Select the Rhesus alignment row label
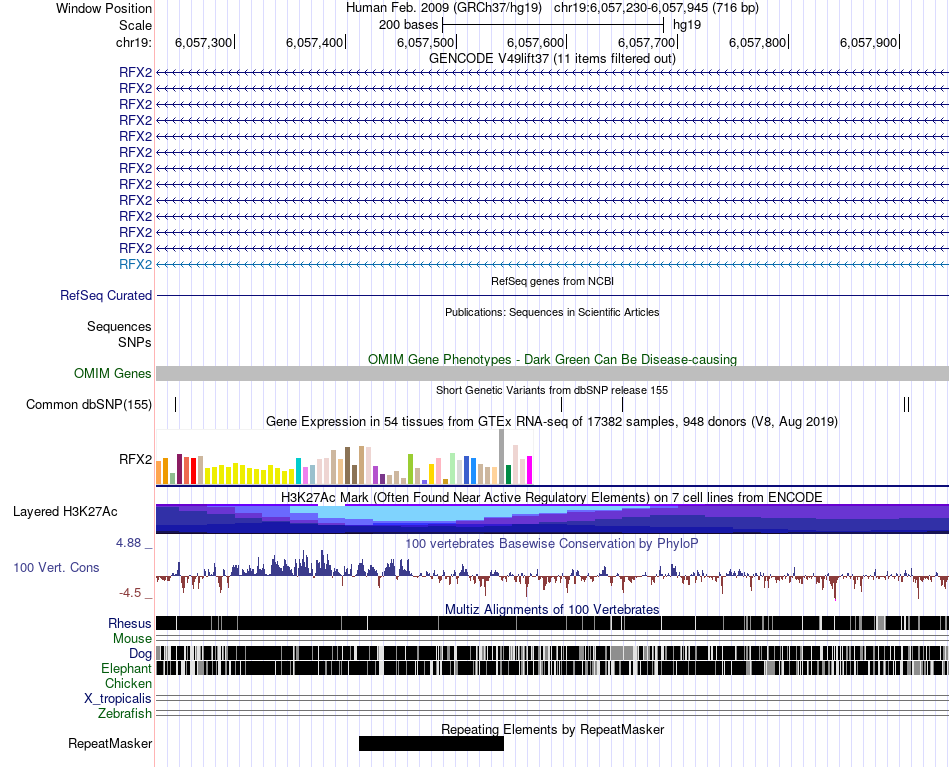The image size is (950, 767). (129, 623)
